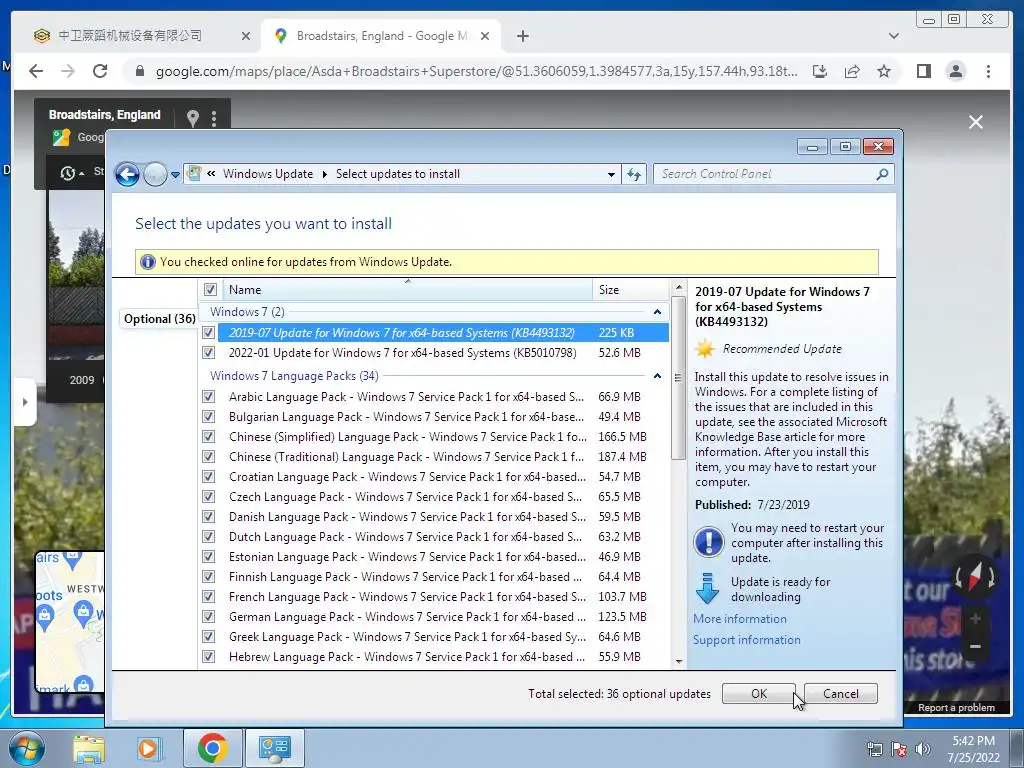This screenshot has width=1024, height=768.
Task: Uncheck Chinese (Simplified) Language Pack checkbox
Action: pos(208,436)
